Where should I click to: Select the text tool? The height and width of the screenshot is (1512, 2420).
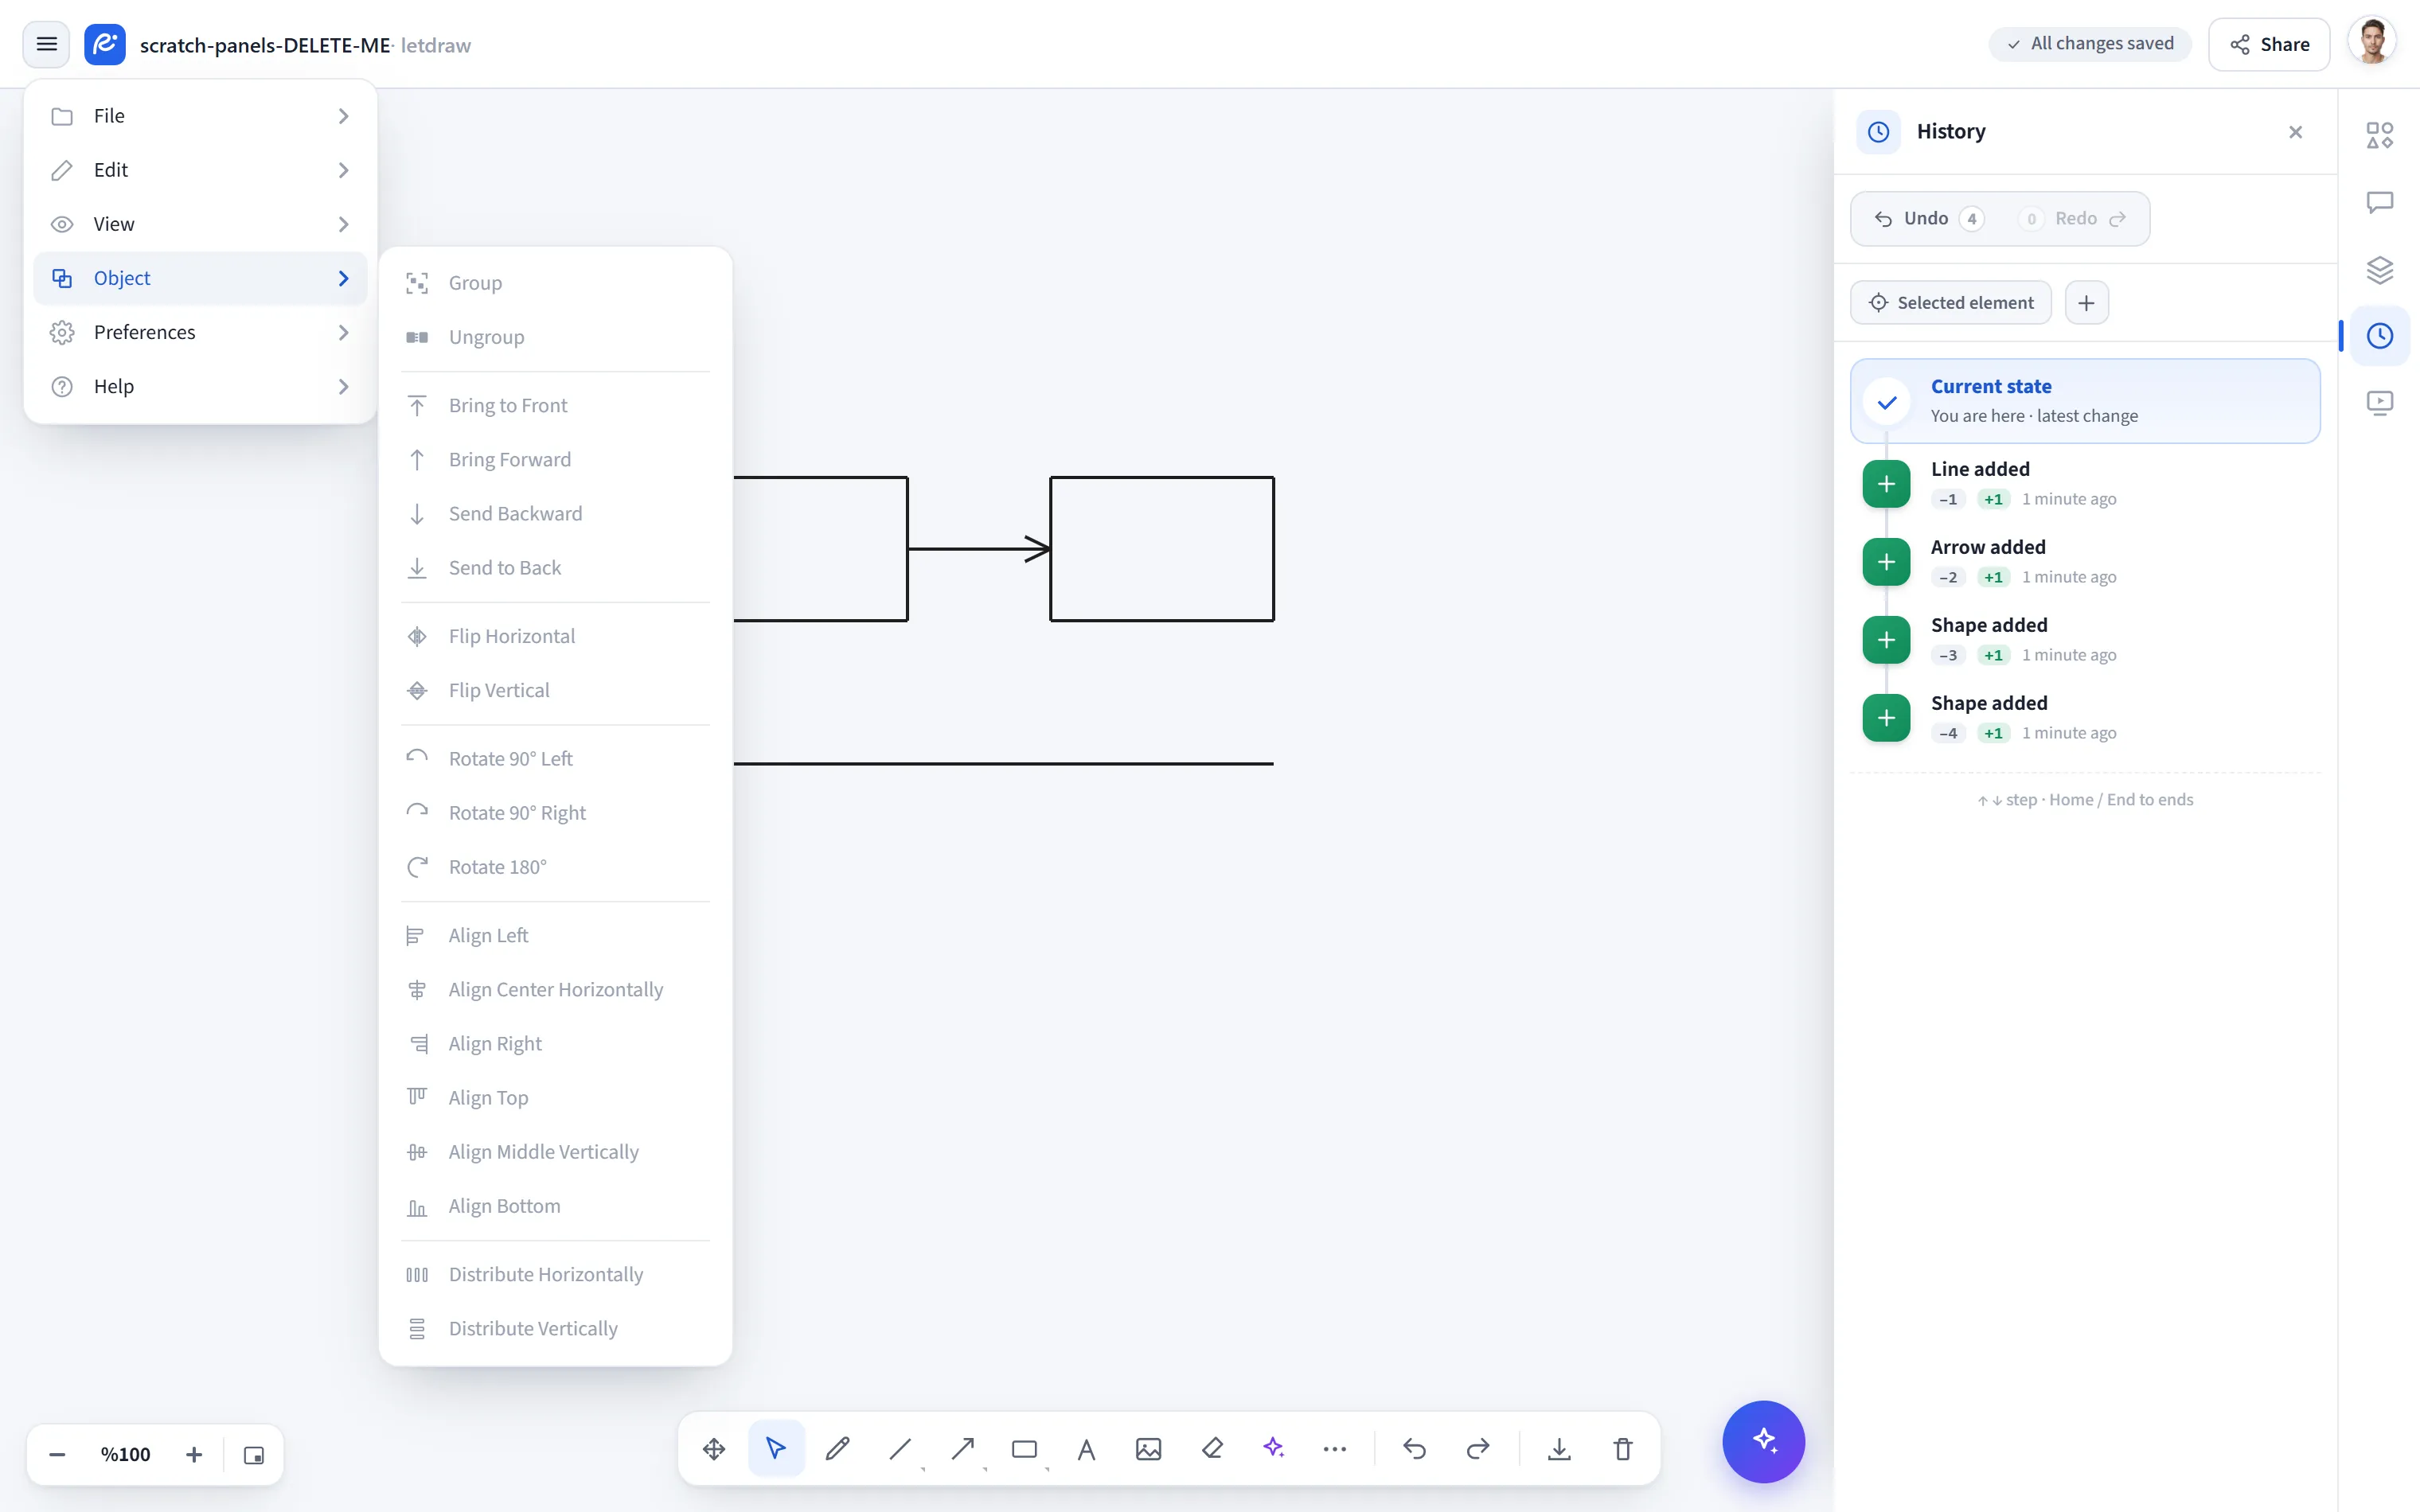click(1086, 1448)
